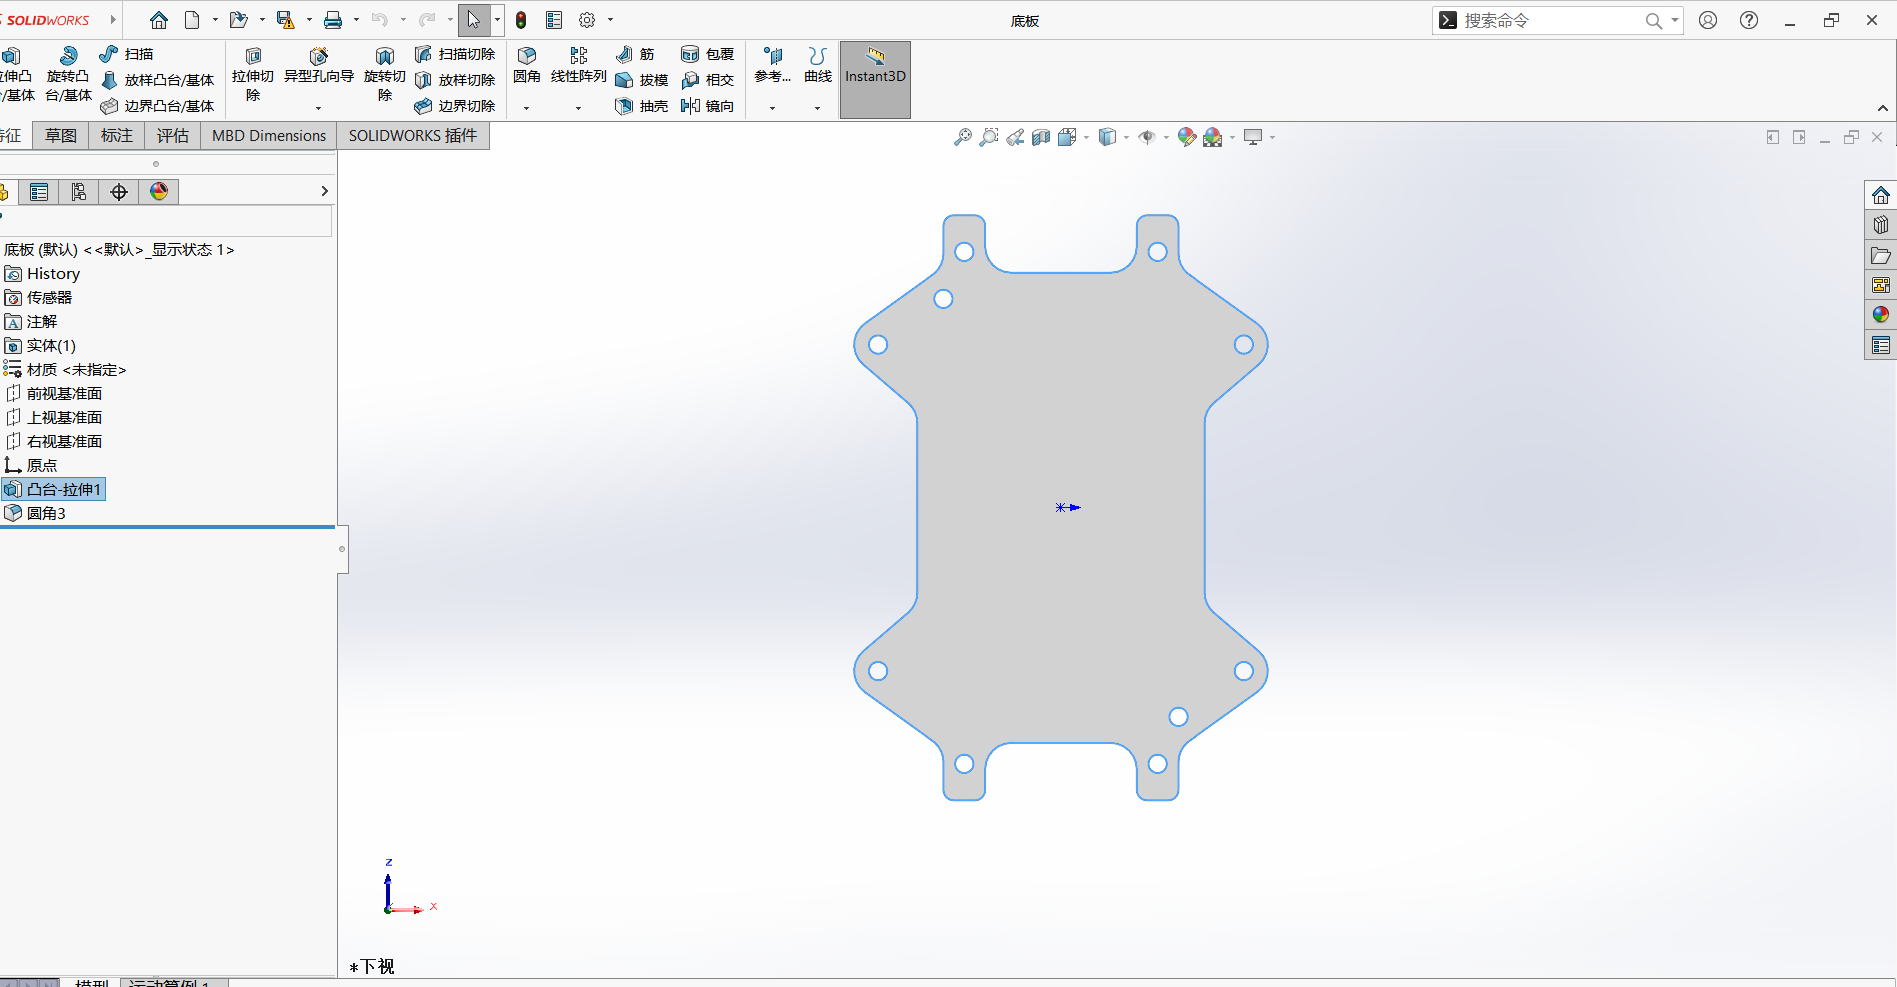Viewport: 1897px width, 987px height.
Task: Open the Help question mark icon
Action: pos(1749,20)
